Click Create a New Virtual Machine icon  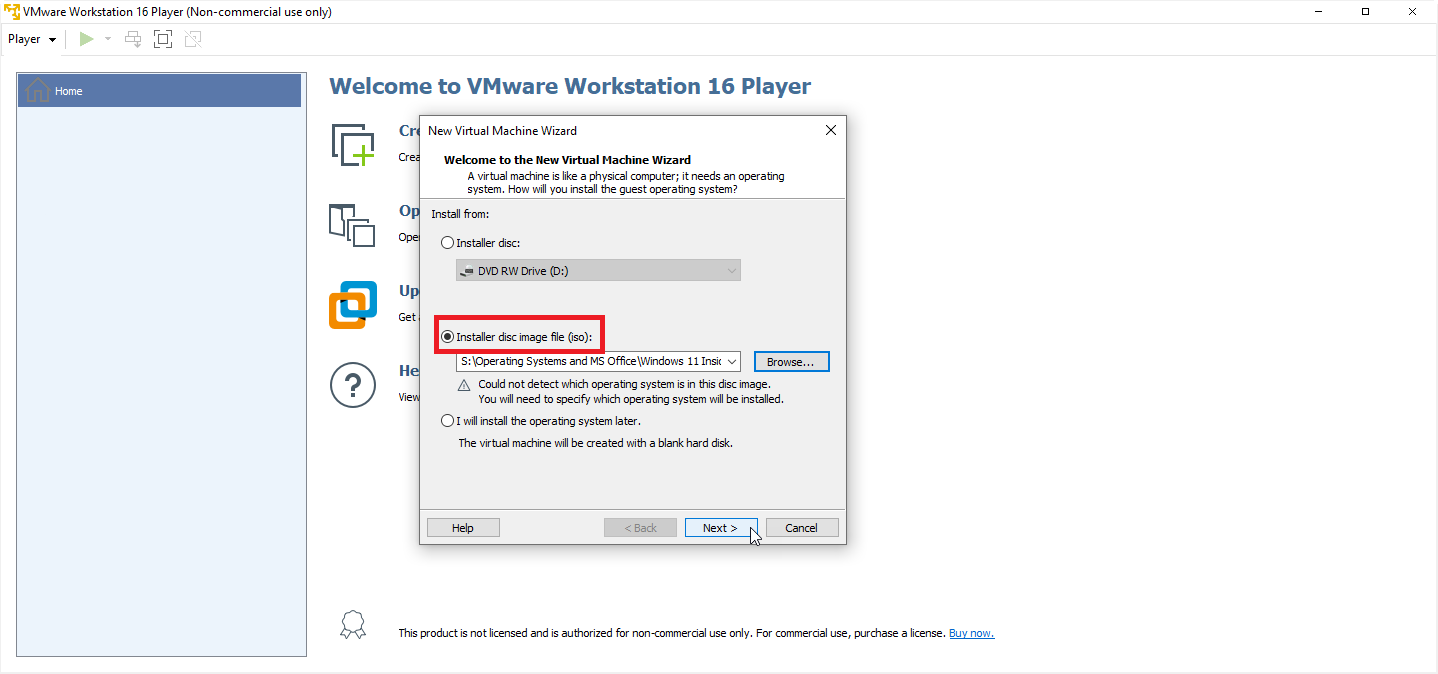tap(352, 144)
